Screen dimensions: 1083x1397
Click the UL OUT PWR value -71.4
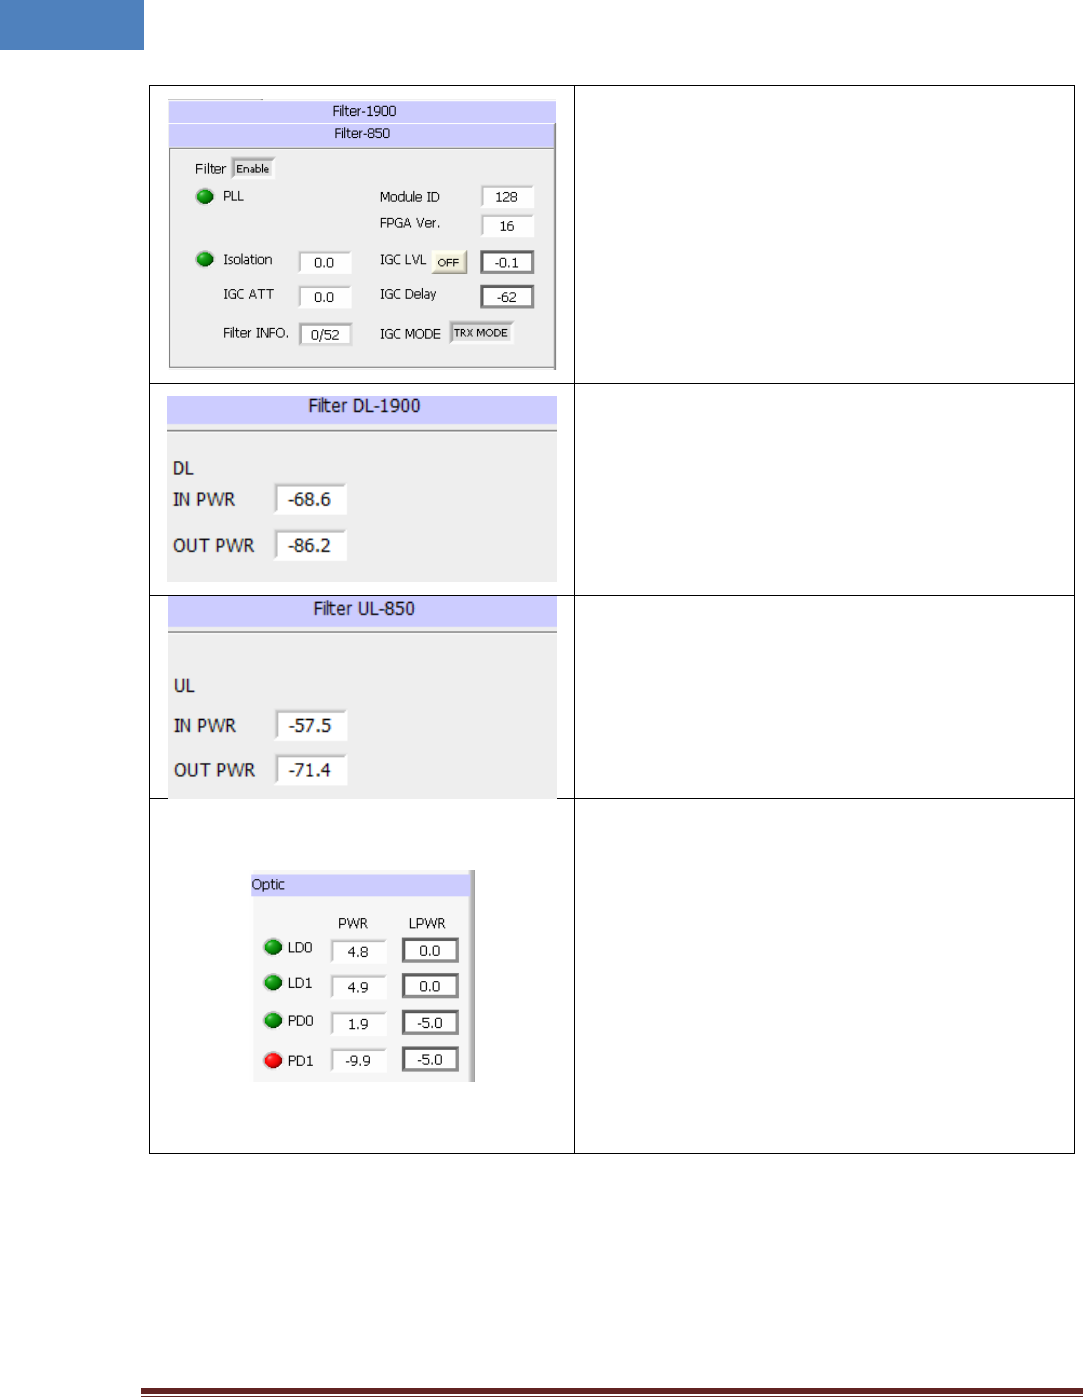tap(311, 770)
